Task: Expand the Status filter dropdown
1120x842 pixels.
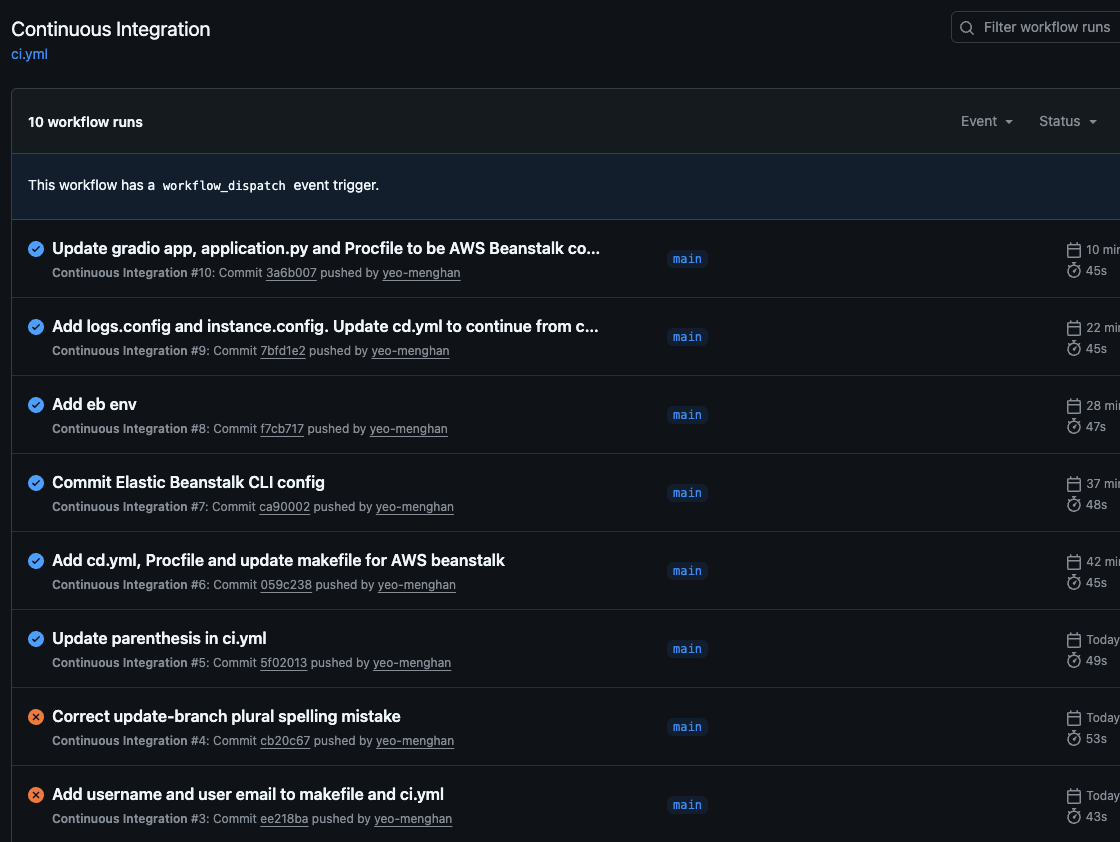Action: 1067,122
